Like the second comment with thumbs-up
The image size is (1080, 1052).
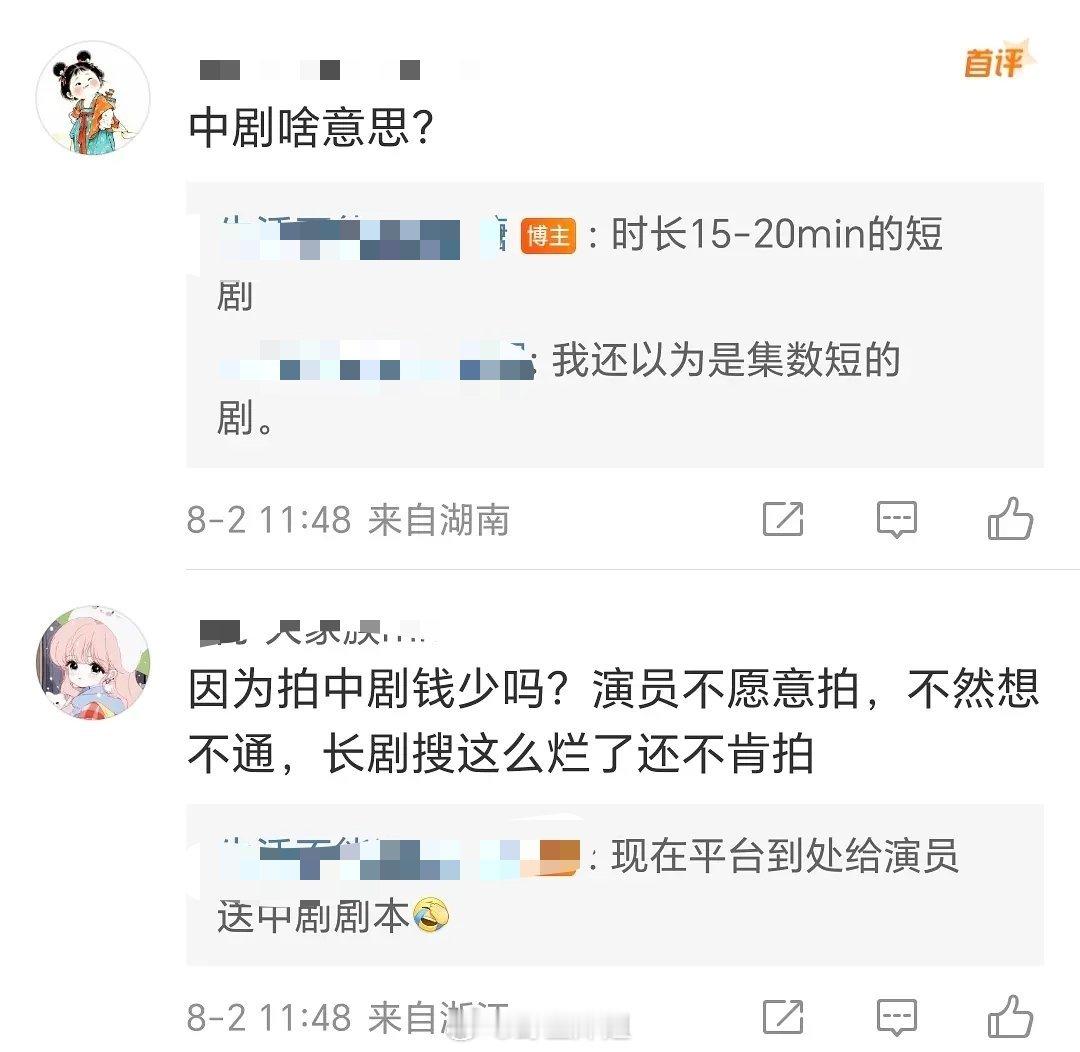(x=1010, y=1016)
